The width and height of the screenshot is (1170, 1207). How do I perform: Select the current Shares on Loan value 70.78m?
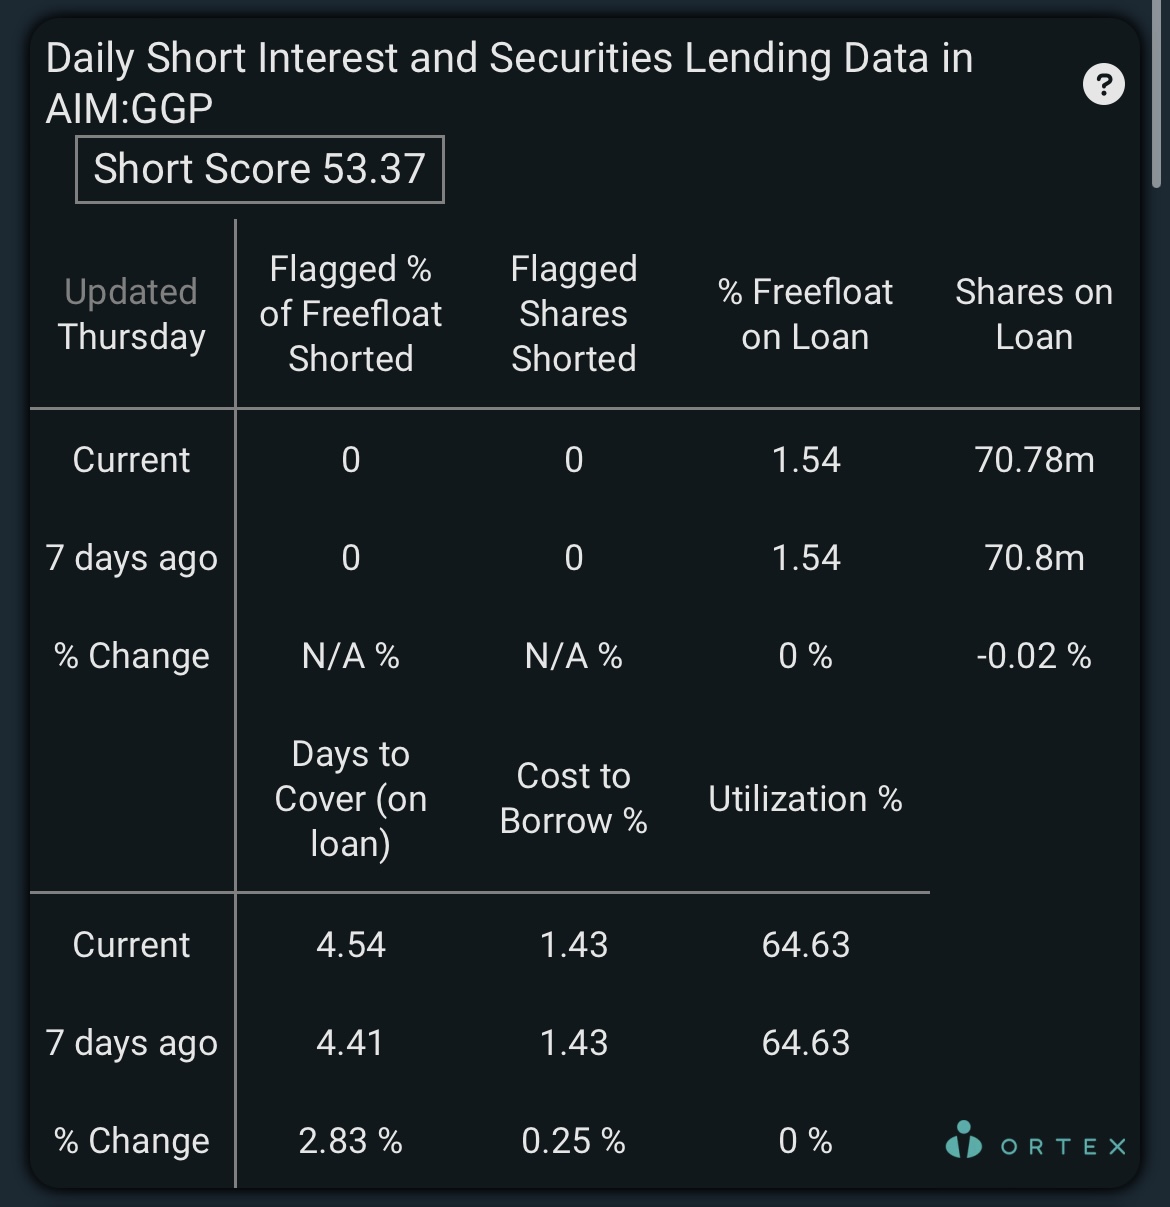click(1034, 460)
